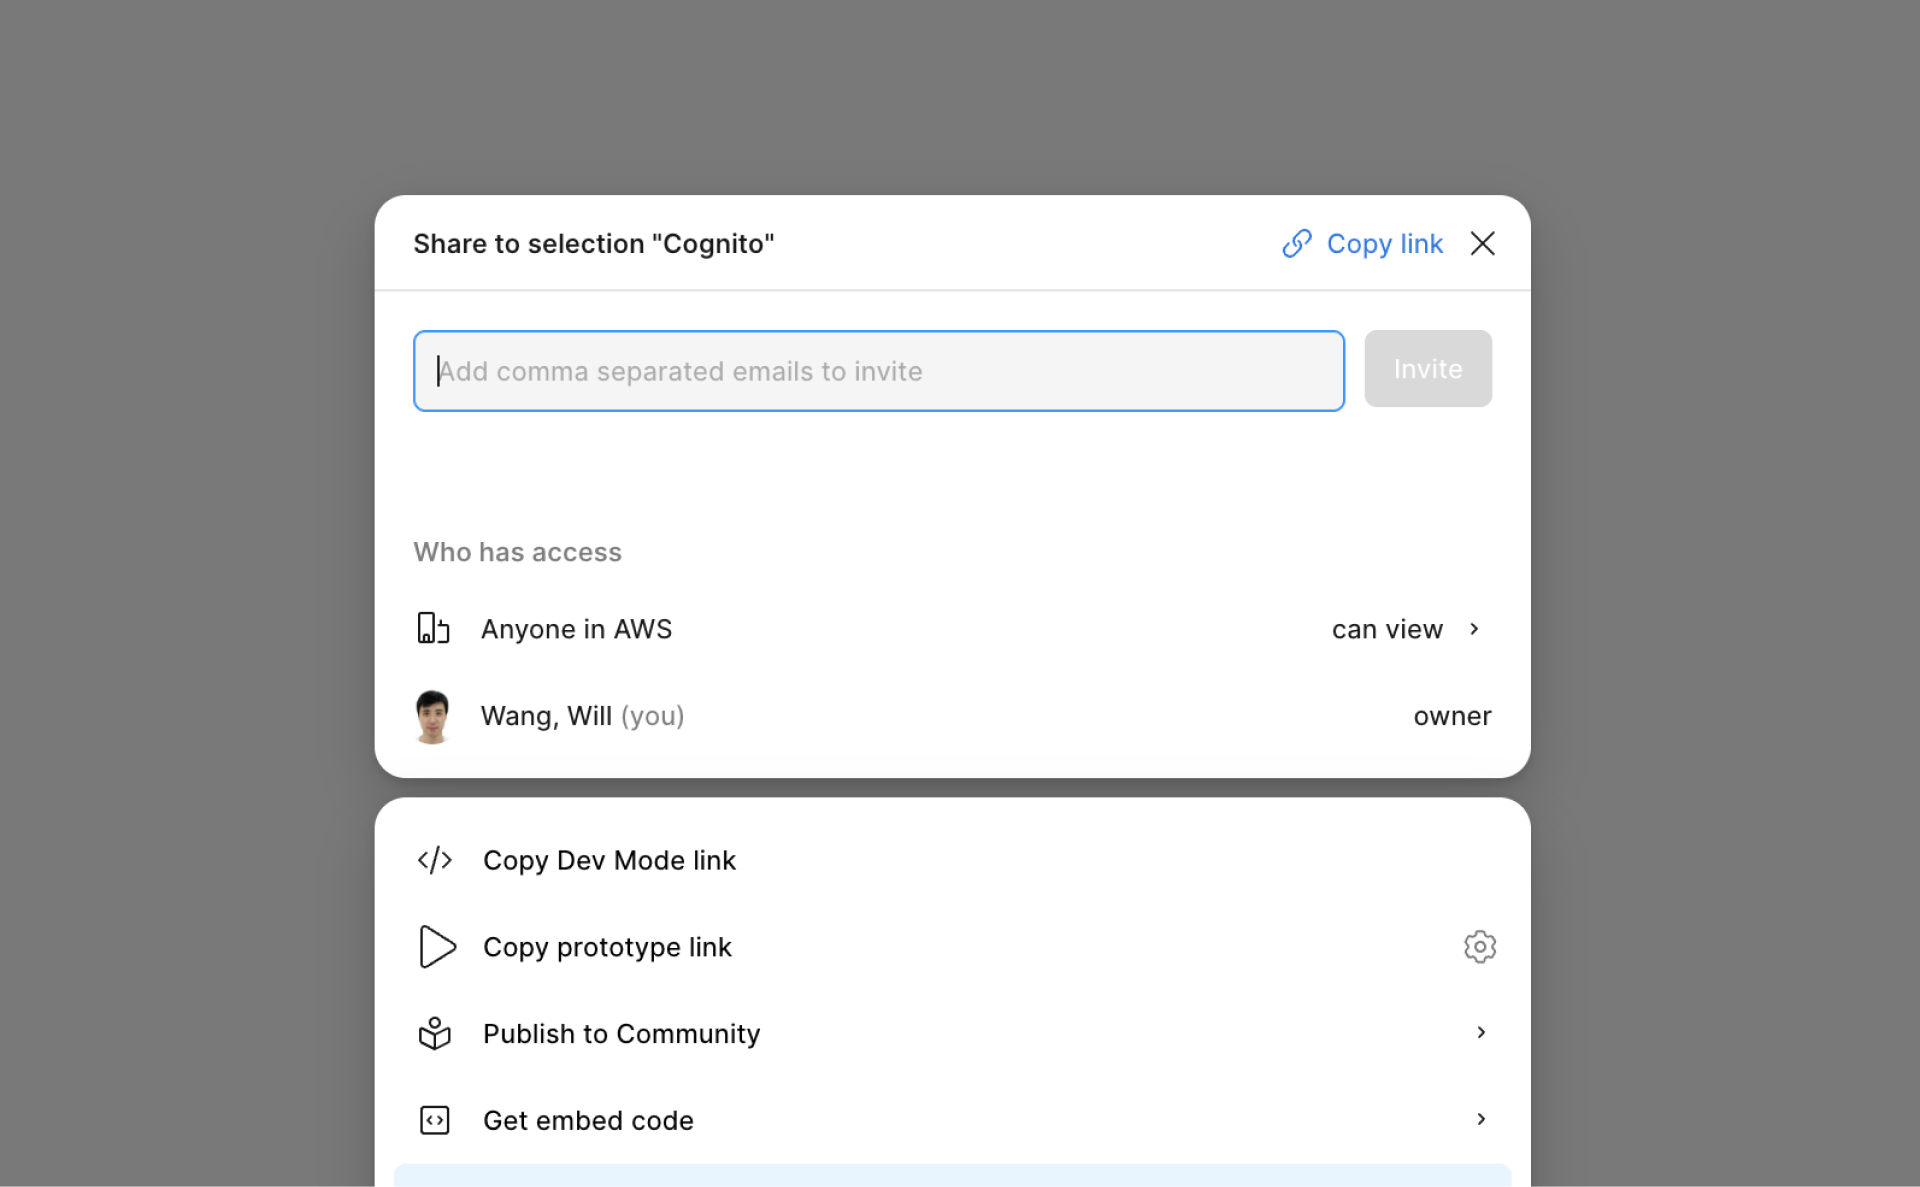Choose Publish to Community option
This screenshot has width=1920, height=1187.
[x=621, y=1033]
